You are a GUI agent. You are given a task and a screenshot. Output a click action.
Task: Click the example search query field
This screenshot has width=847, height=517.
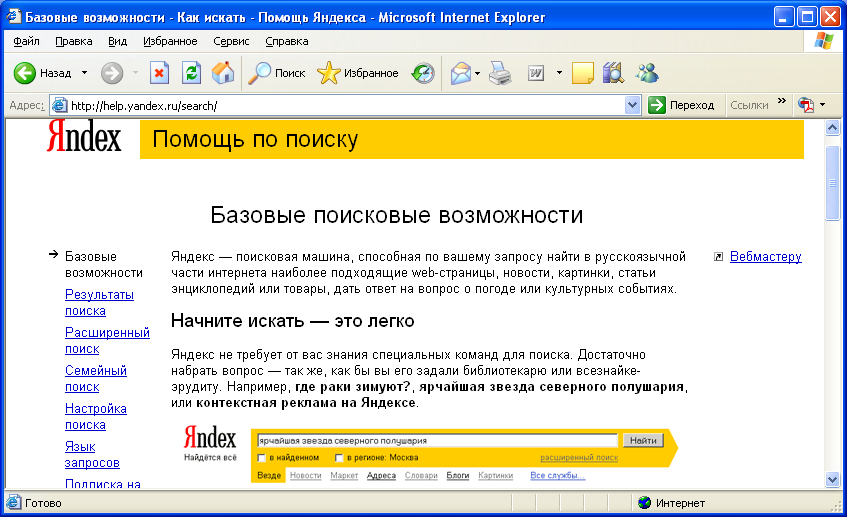pos(437,441)
